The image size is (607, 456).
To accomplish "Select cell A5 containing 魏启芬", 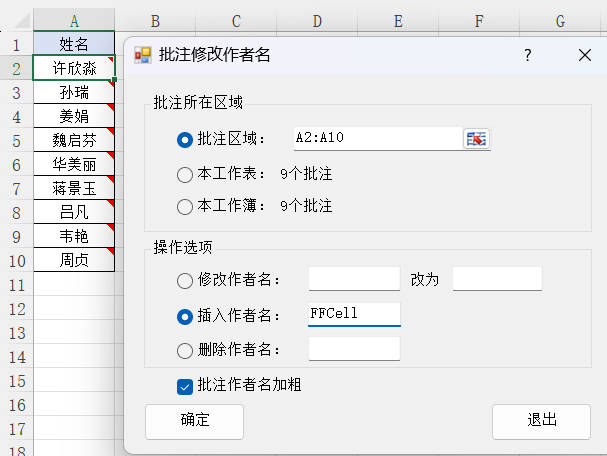I will point(74,140).
